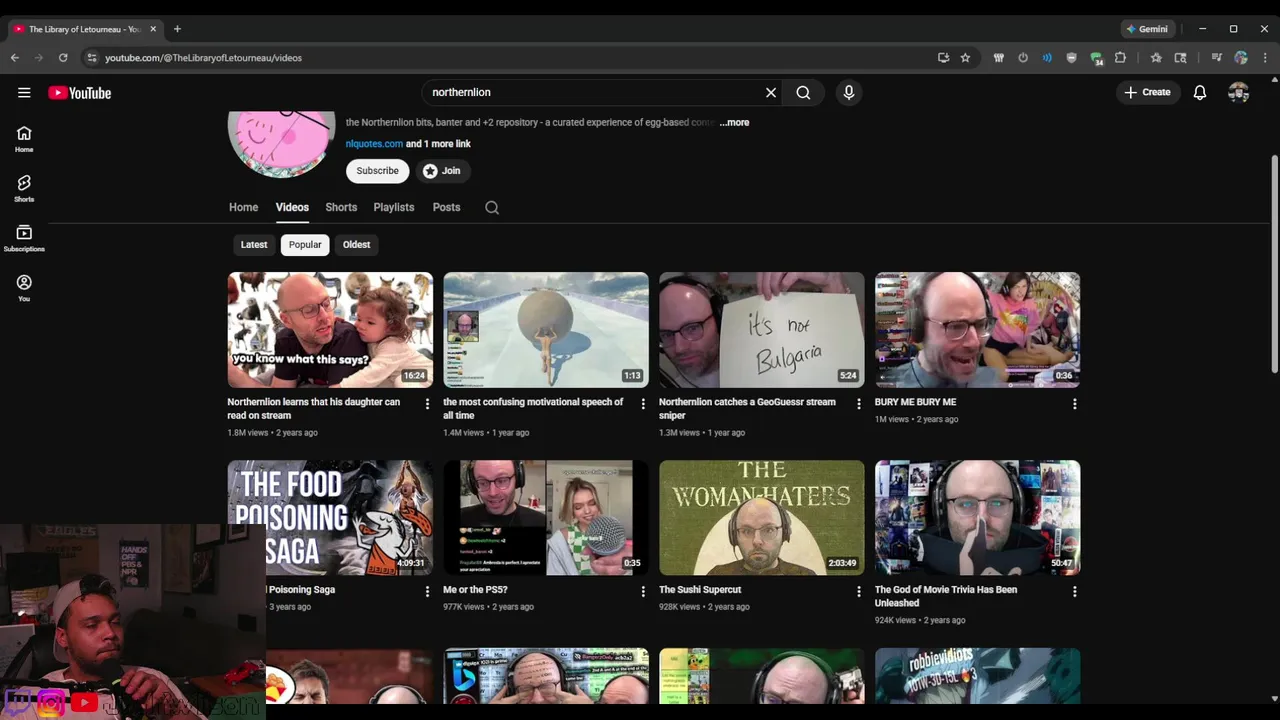The width and height of the screenshot is (1280, 720).
Task: Sort videos by Oldest
Action: pyautogui.click(x=356, y=245)
